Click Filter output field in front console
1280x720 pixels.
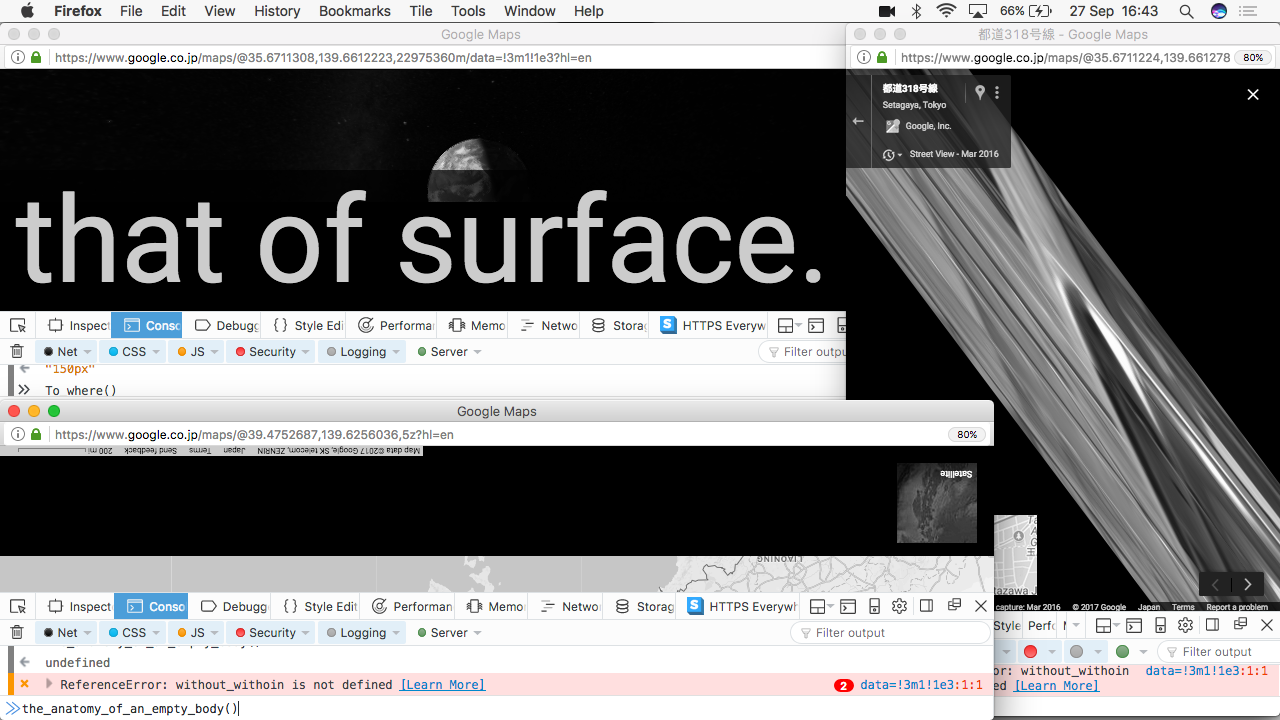(x=890, y=632)
